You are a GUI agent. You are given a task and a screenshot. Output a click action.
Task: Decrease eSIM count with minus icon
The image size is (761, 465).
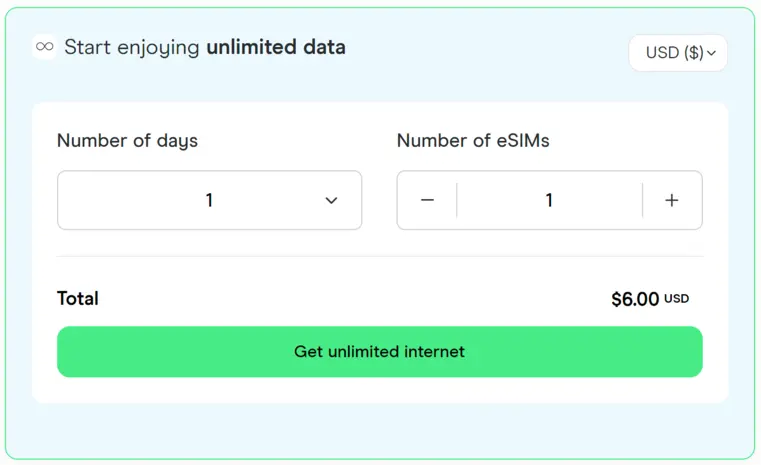427,200
